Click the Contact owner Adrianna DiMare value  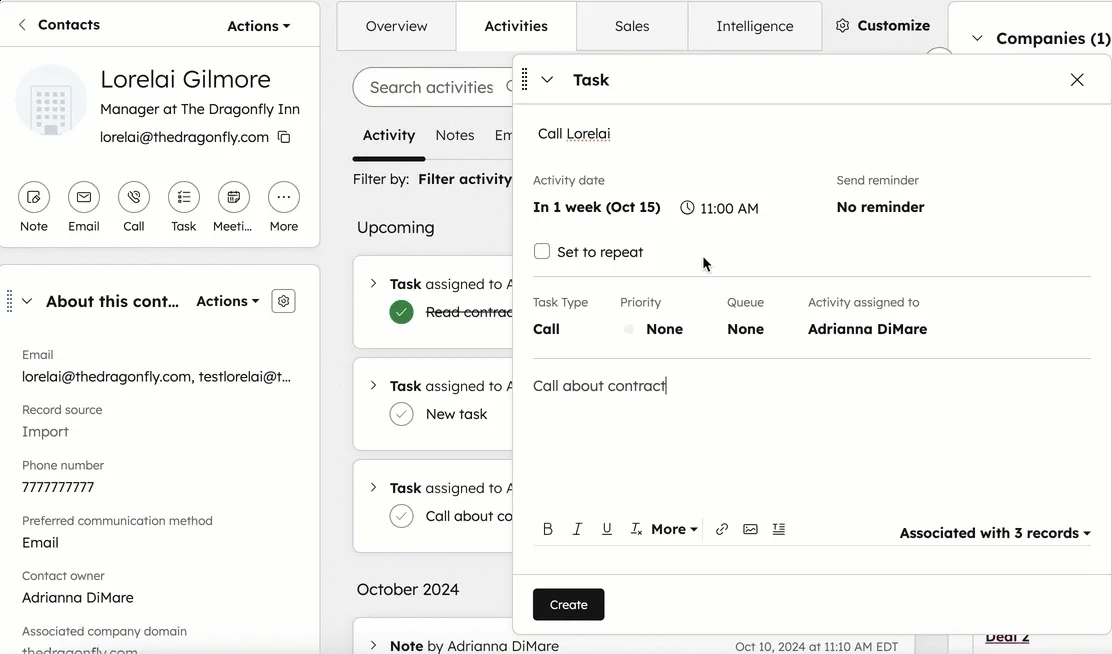coord(77,598)
